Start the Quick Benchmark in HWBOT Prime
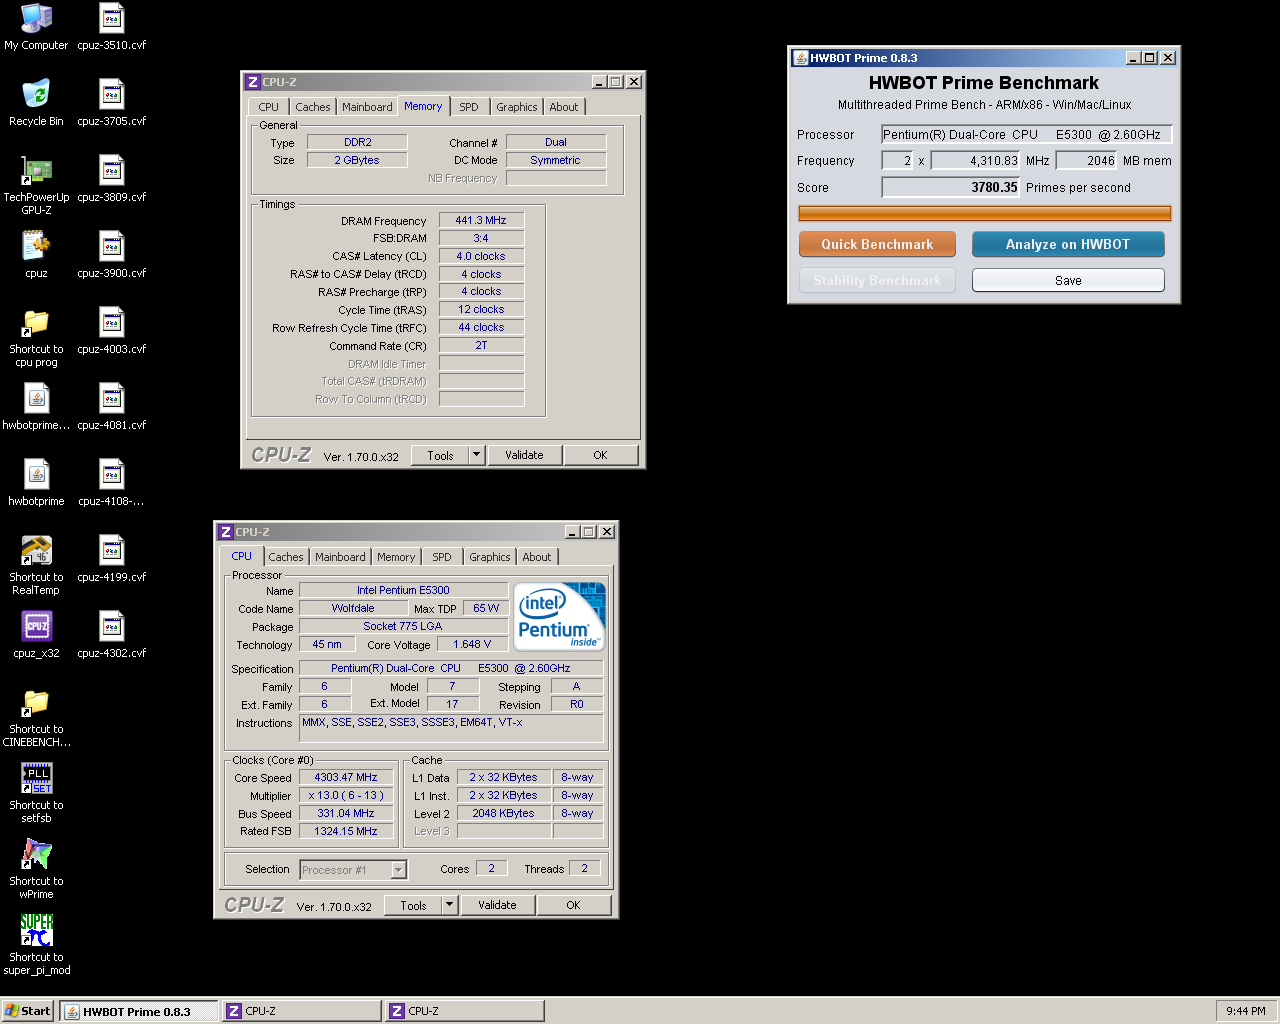 tap(877, 244)
